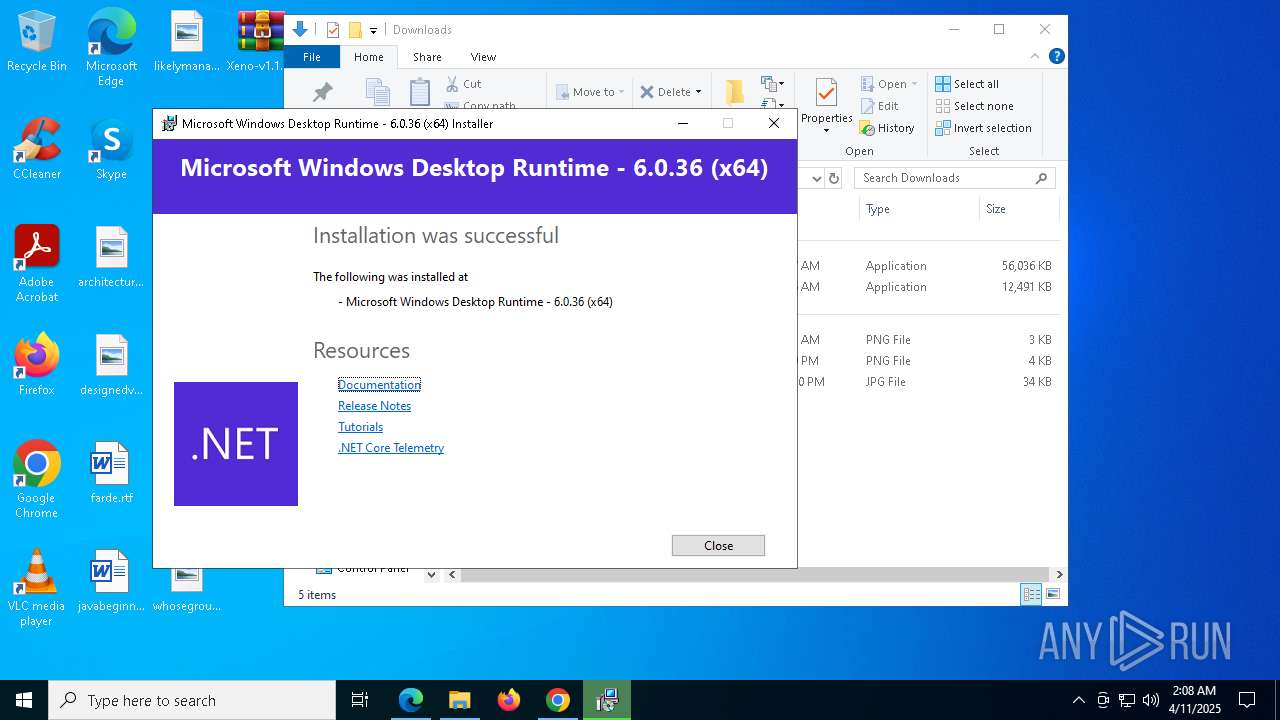
Task: Select the CCleaner desktop icon
Action: coord(37,149)
